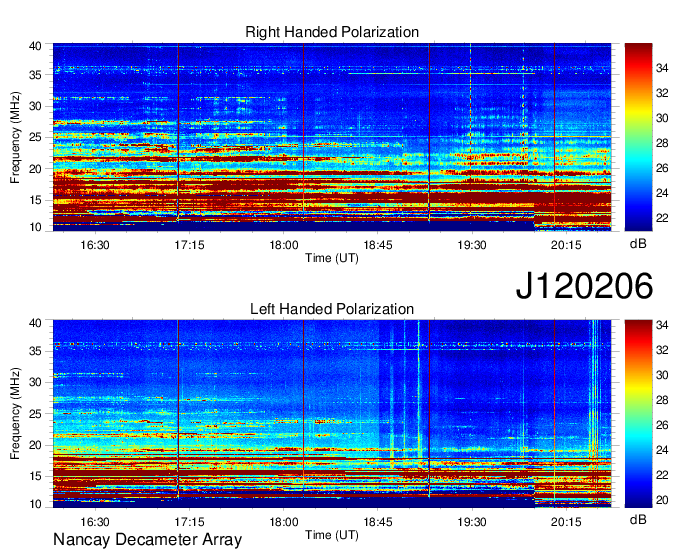Image resolution: width=680 pixels, height=552 pixels.
Task: Click the bottom colorbar's 20 dB tick label
Action: point(662,500)
